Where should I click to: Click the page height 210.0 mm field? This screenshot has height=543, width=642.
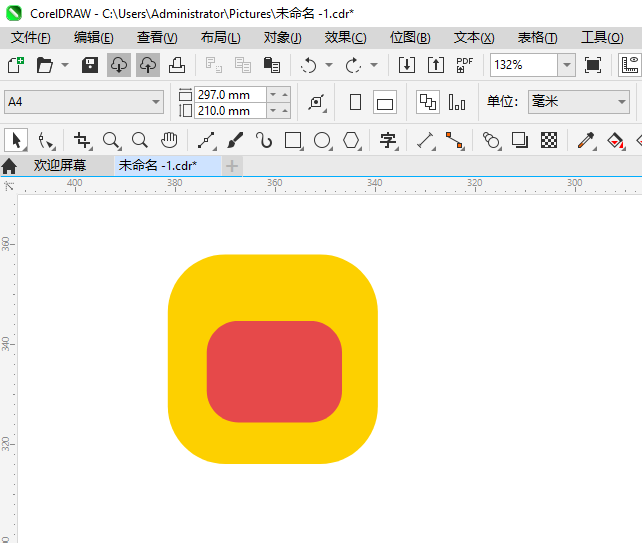pyautogui.click(x=231, y=111)
